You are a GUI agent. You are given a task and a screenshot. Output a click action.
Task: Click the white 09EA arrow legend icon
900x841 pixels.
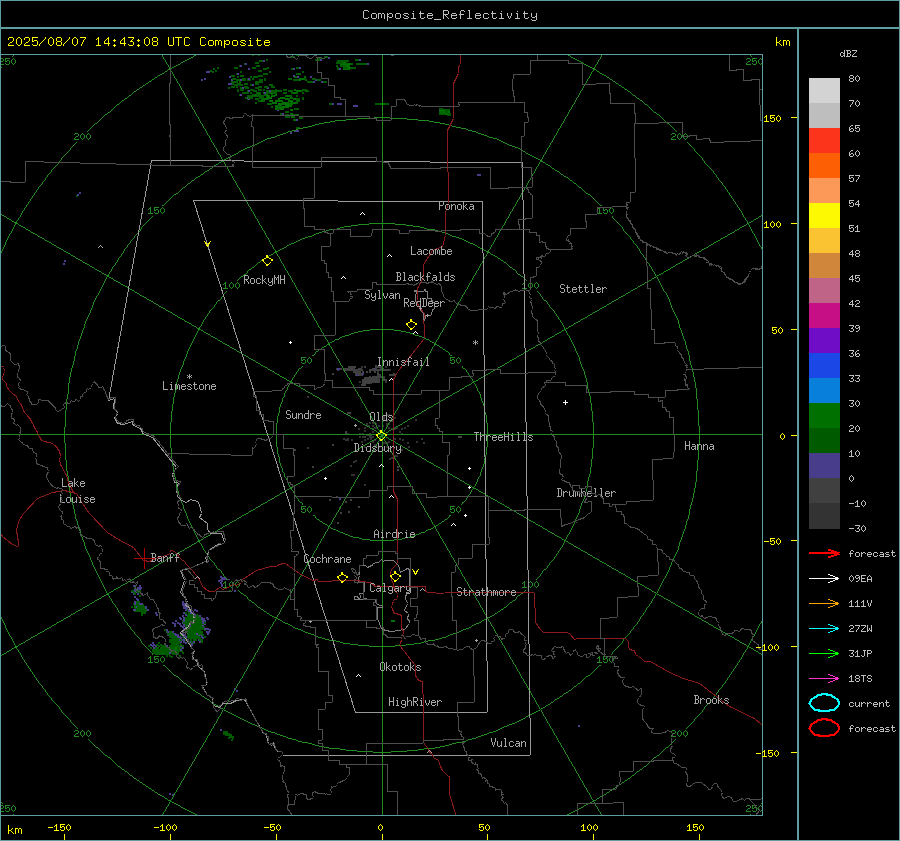(x=824, y=579)
